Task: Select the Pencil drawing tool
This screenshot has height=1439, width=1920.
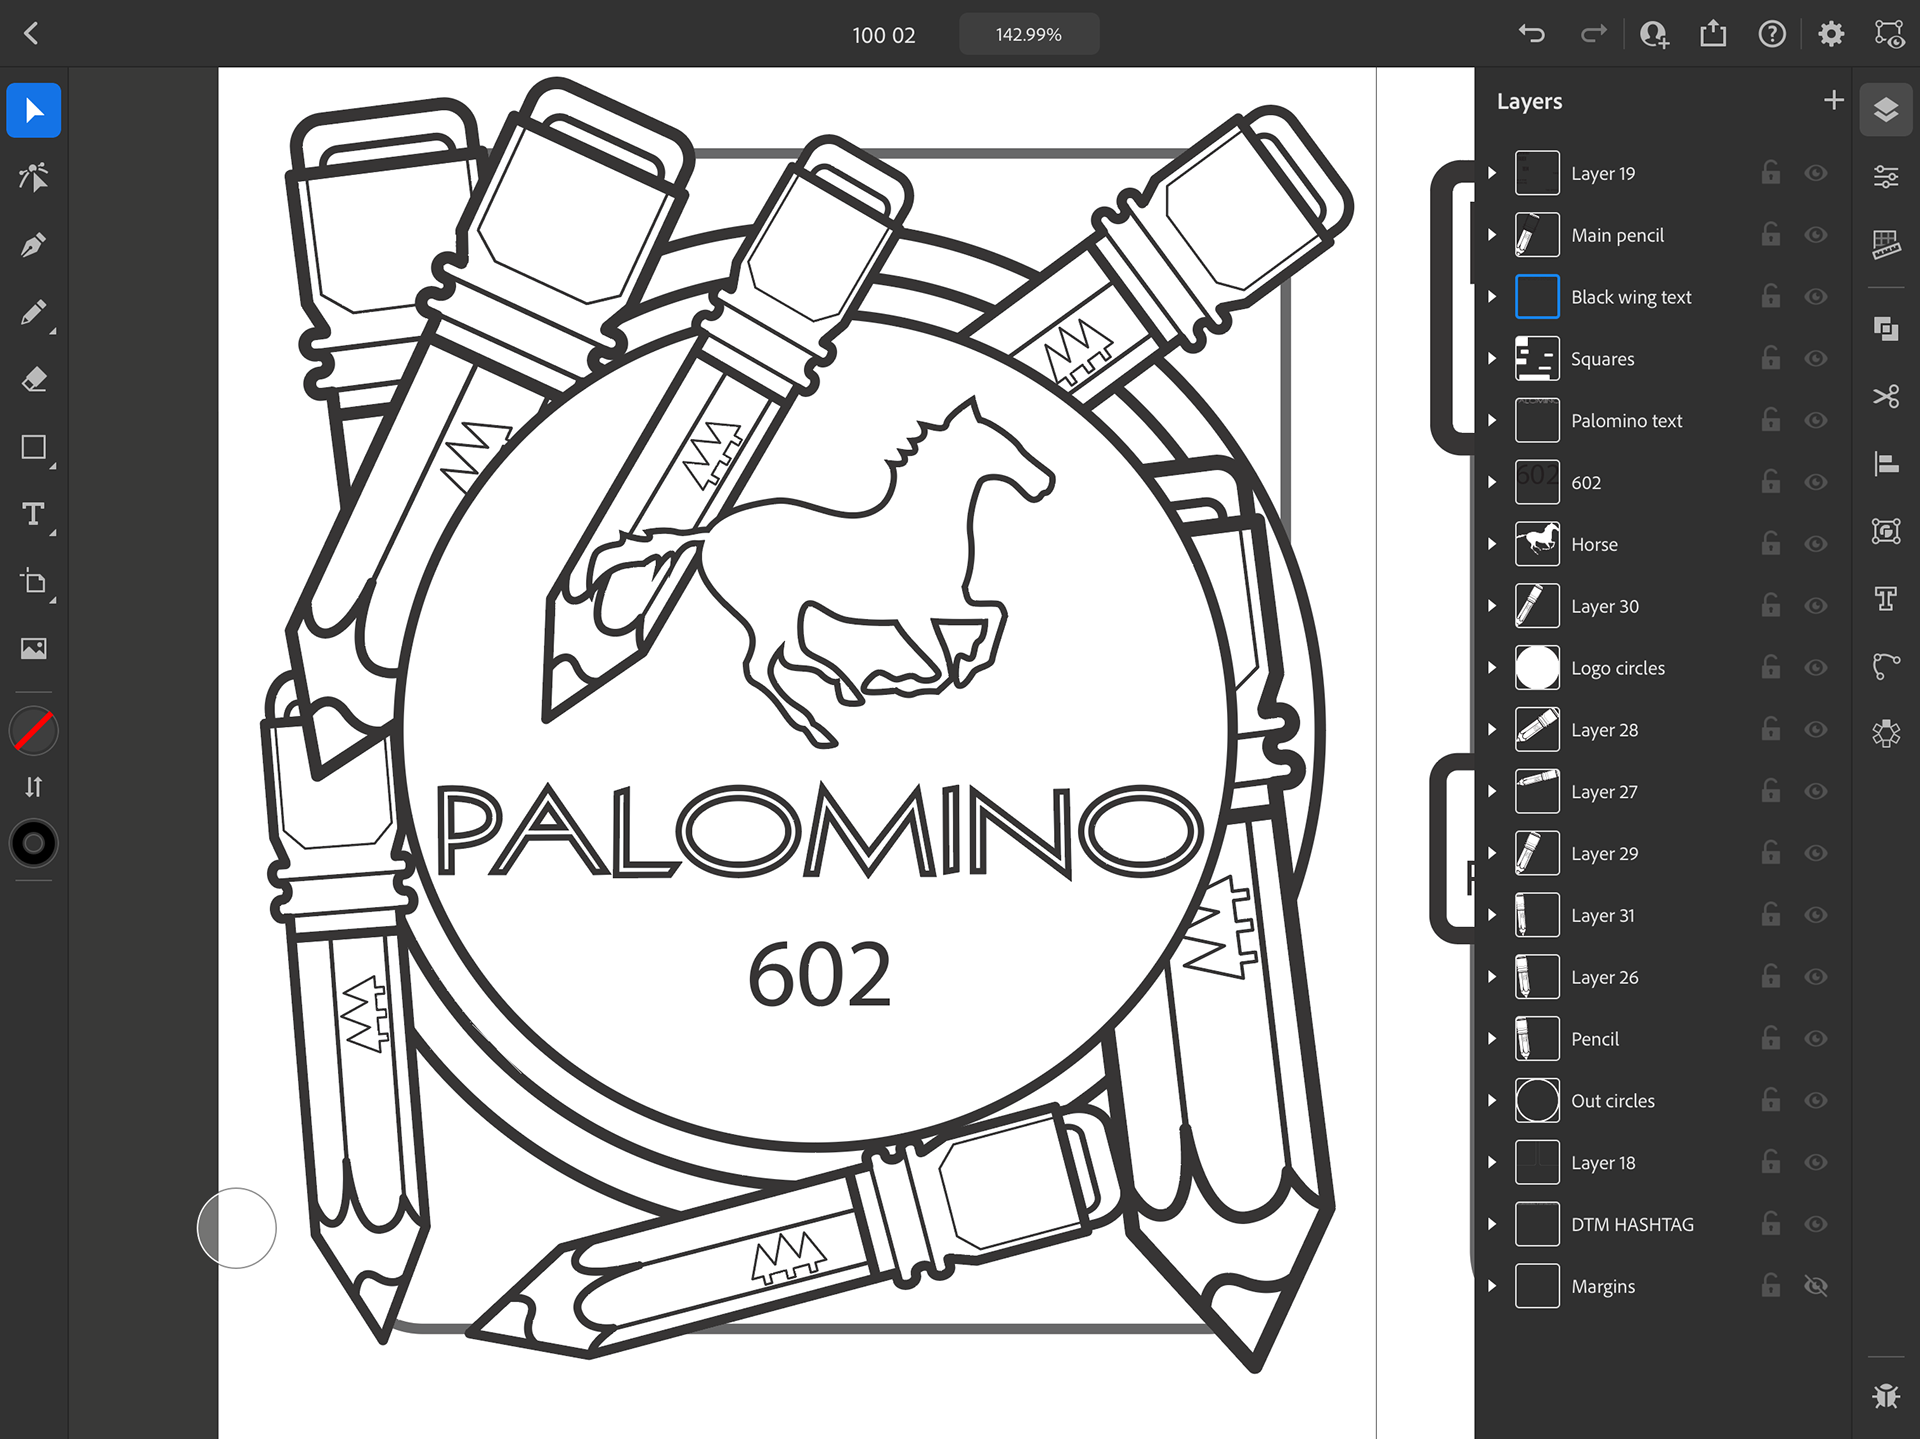Action: (x=34, y=313)
